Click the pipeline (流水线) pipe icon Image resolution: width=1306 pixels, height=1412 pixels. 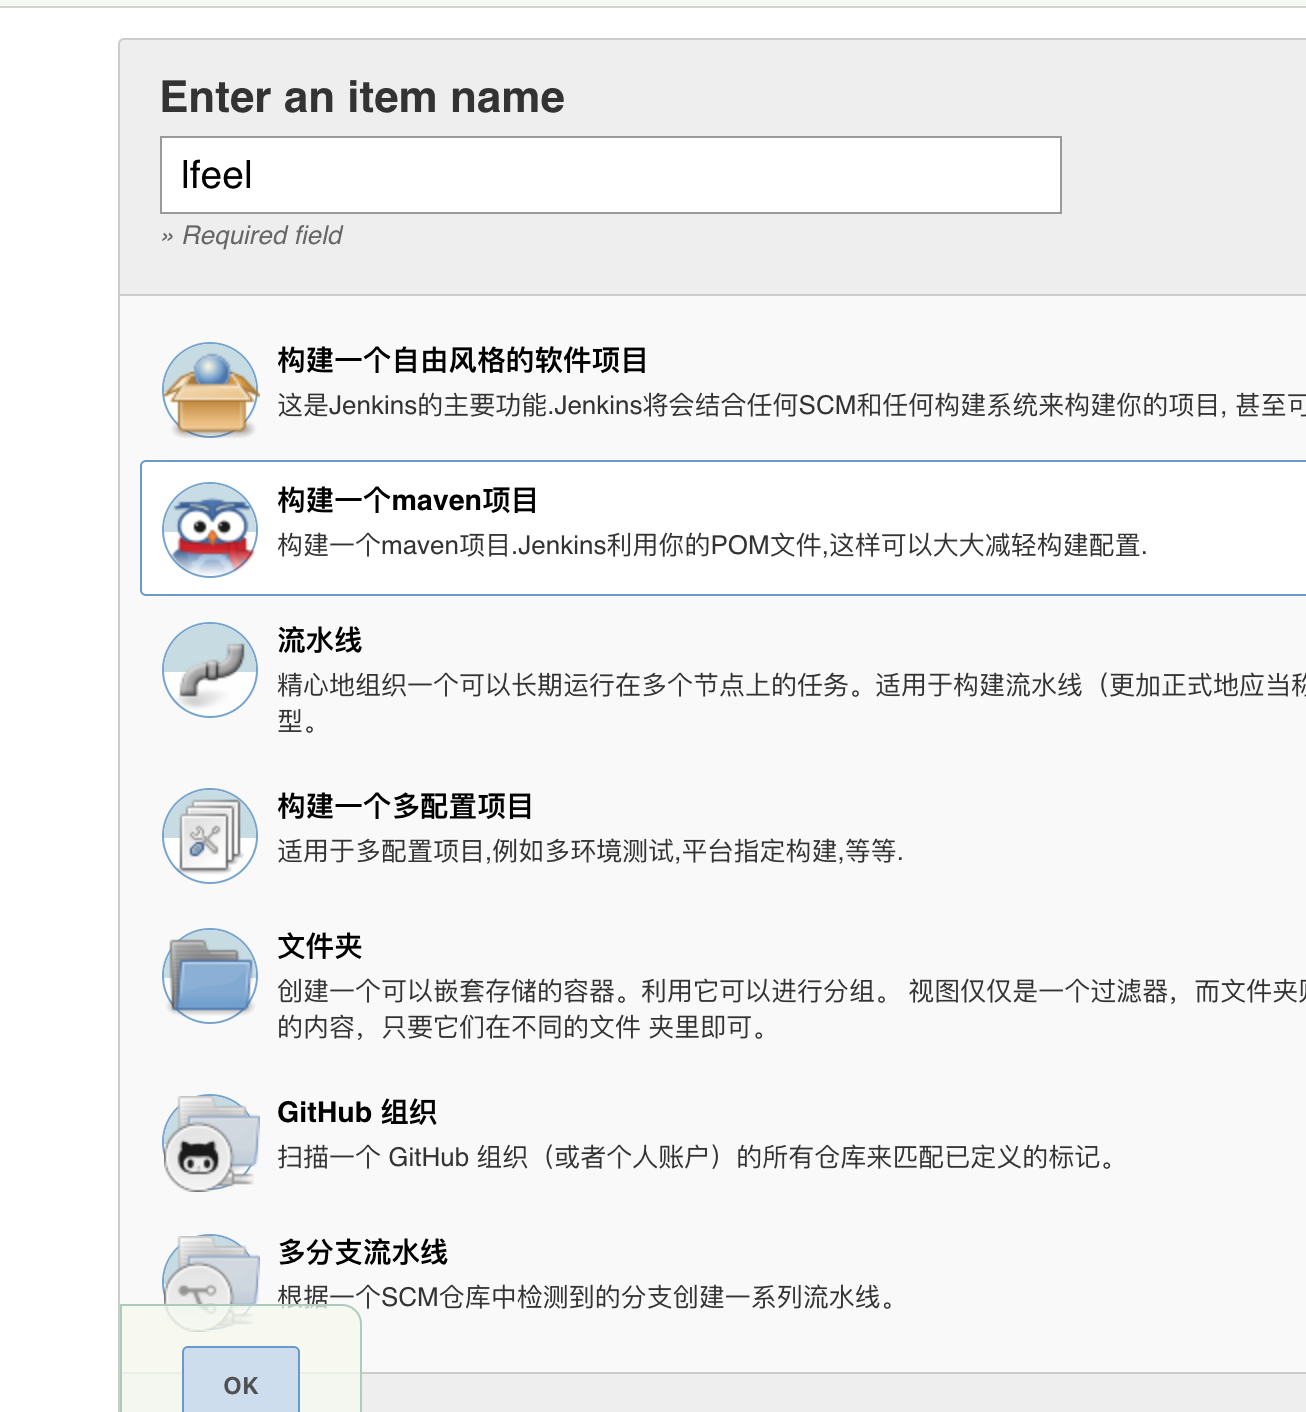(209, 670)
